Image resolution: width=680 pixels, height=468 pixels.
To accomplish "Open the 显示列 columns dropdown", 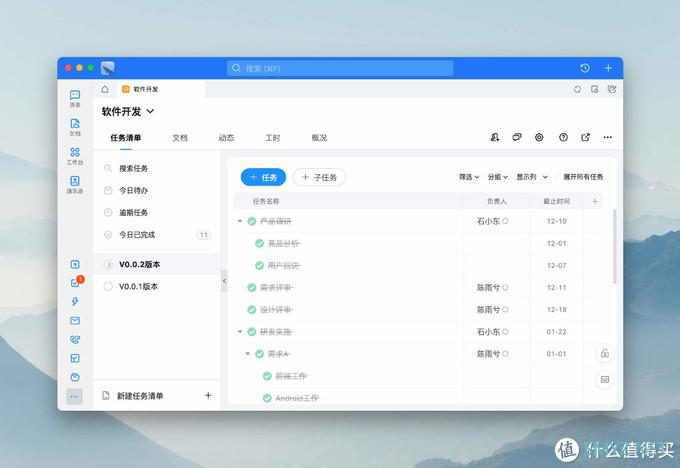I will pos(532,177).
